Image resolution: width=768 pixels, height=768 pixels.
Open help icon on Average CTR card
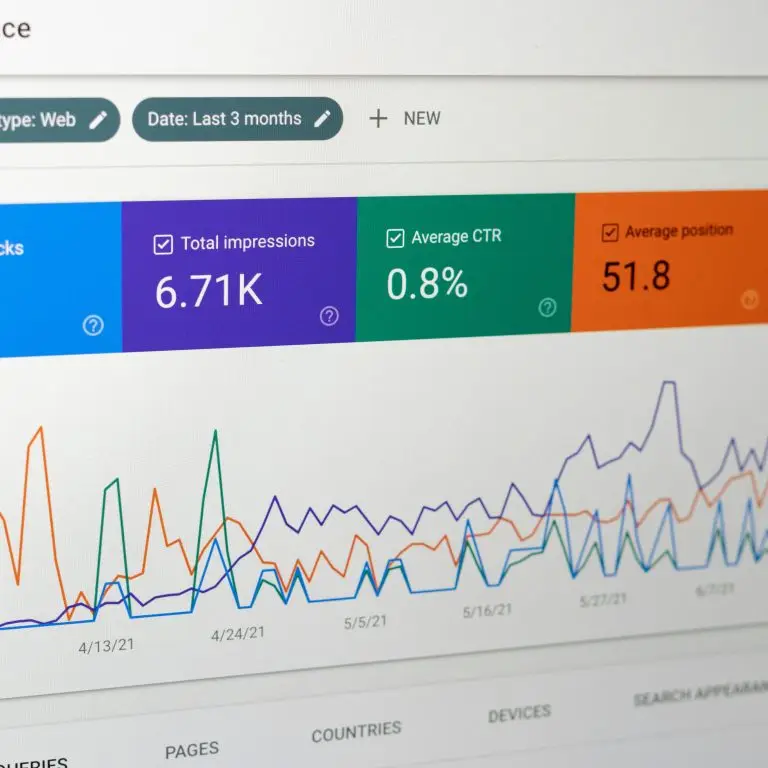coord(547,307)
